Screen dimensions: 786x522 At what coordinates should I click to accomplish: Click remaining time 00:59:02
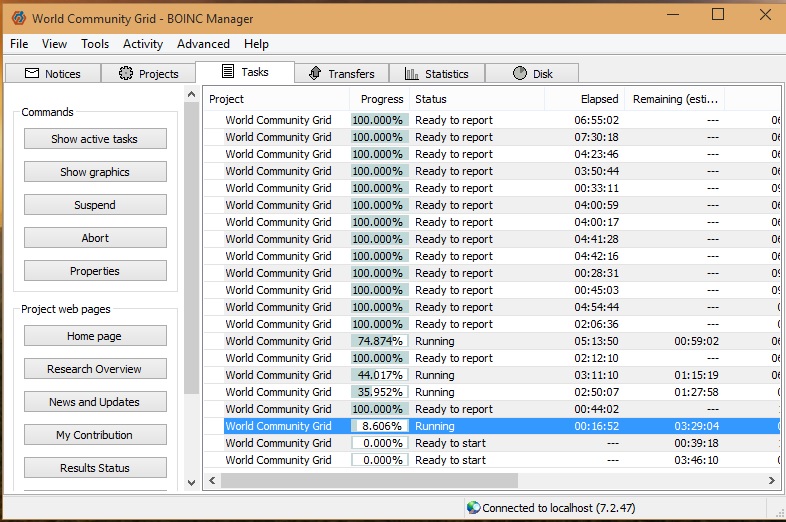click(696, 341)
